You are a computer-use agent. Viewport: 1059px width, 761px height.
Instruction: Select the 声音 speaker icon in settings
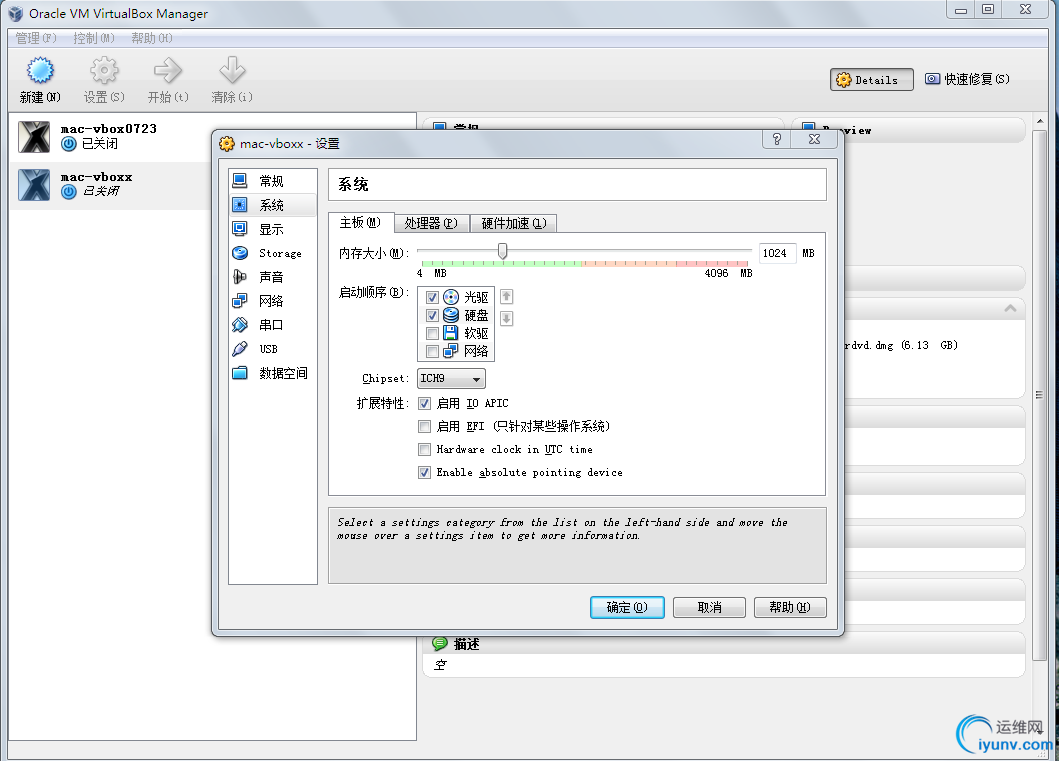(240, 277)
